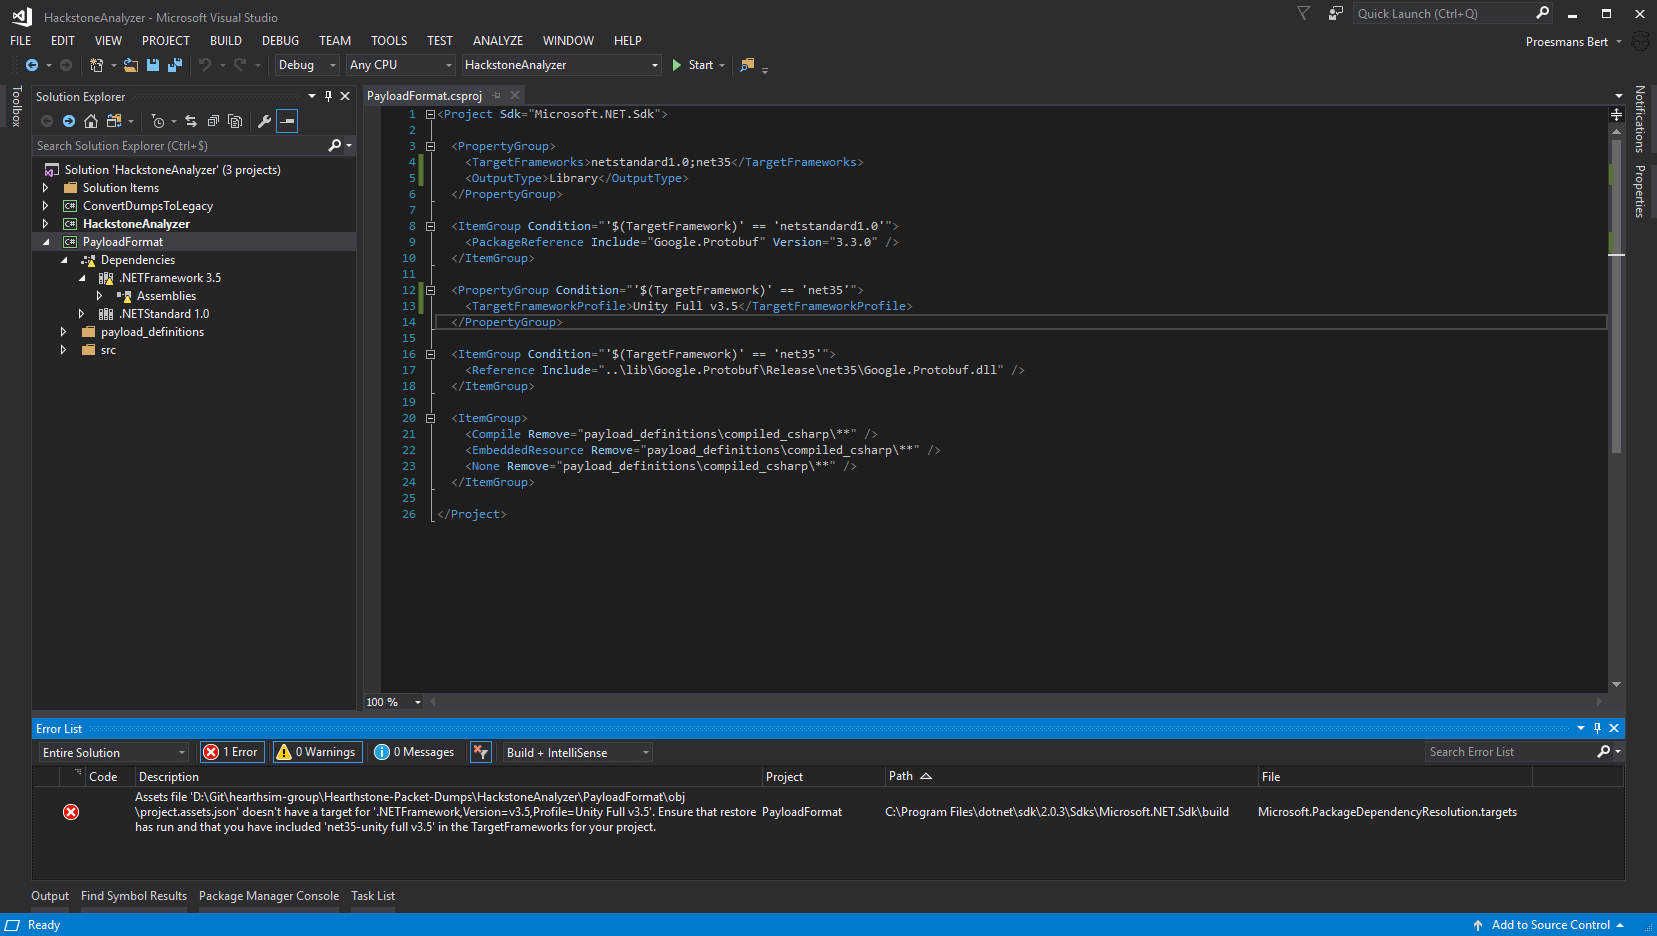Switch to the Output tab
The image size is (1657, 936).
(x=49, y=895)
